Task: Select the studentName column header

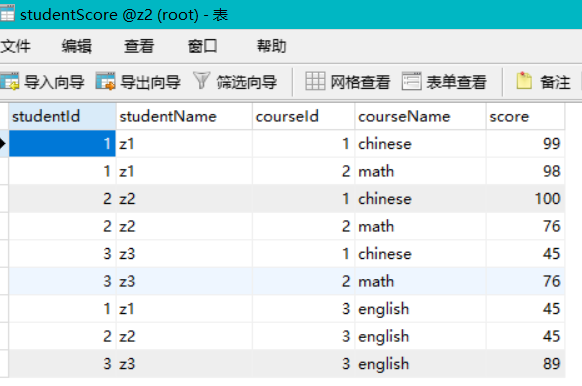Action: [x=184, y=117]
